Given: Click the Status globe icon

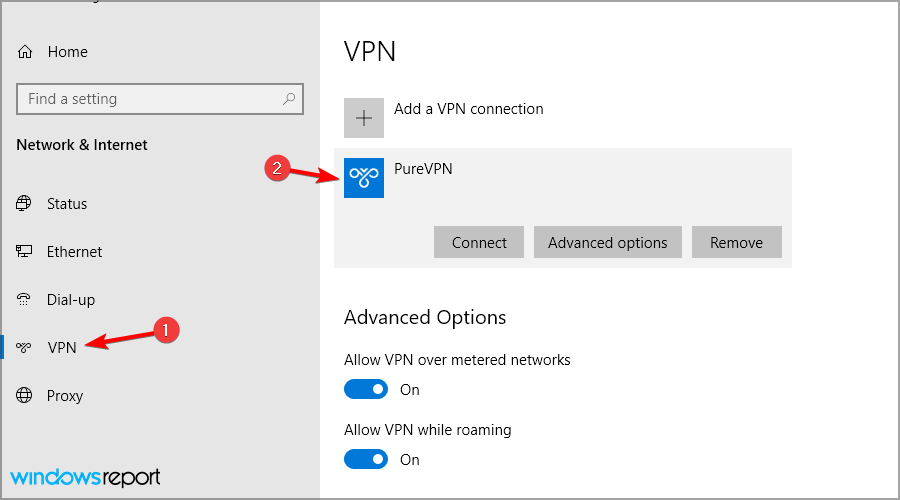Looking at the screenshot, I should tap(24, 203).
